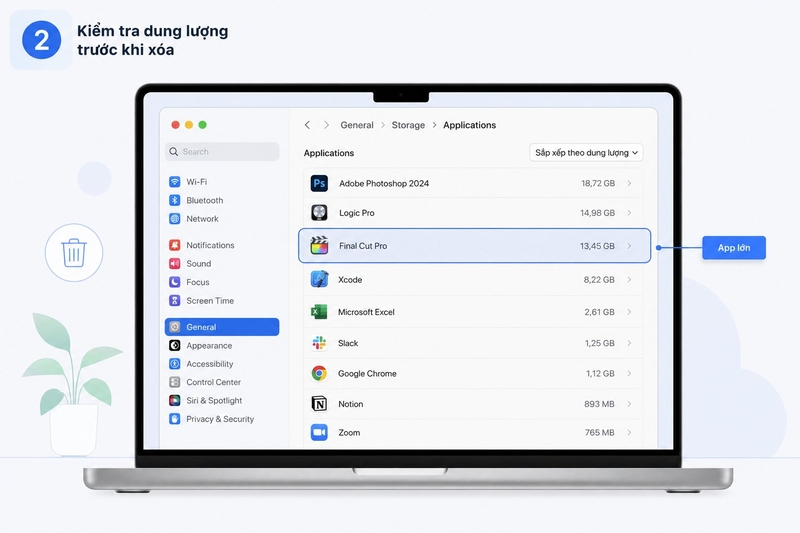Expand Google Chrome row chevron

(629, 373)
